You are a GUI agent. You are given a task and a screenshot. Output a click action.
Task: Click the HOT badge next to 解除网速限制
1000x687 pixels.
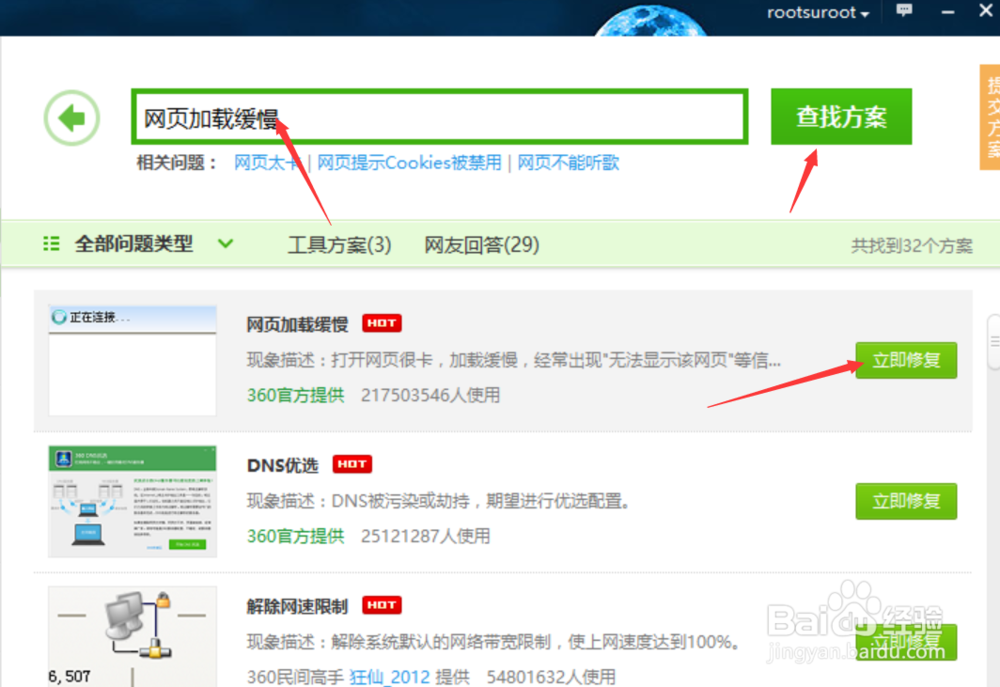click(380, 604)
